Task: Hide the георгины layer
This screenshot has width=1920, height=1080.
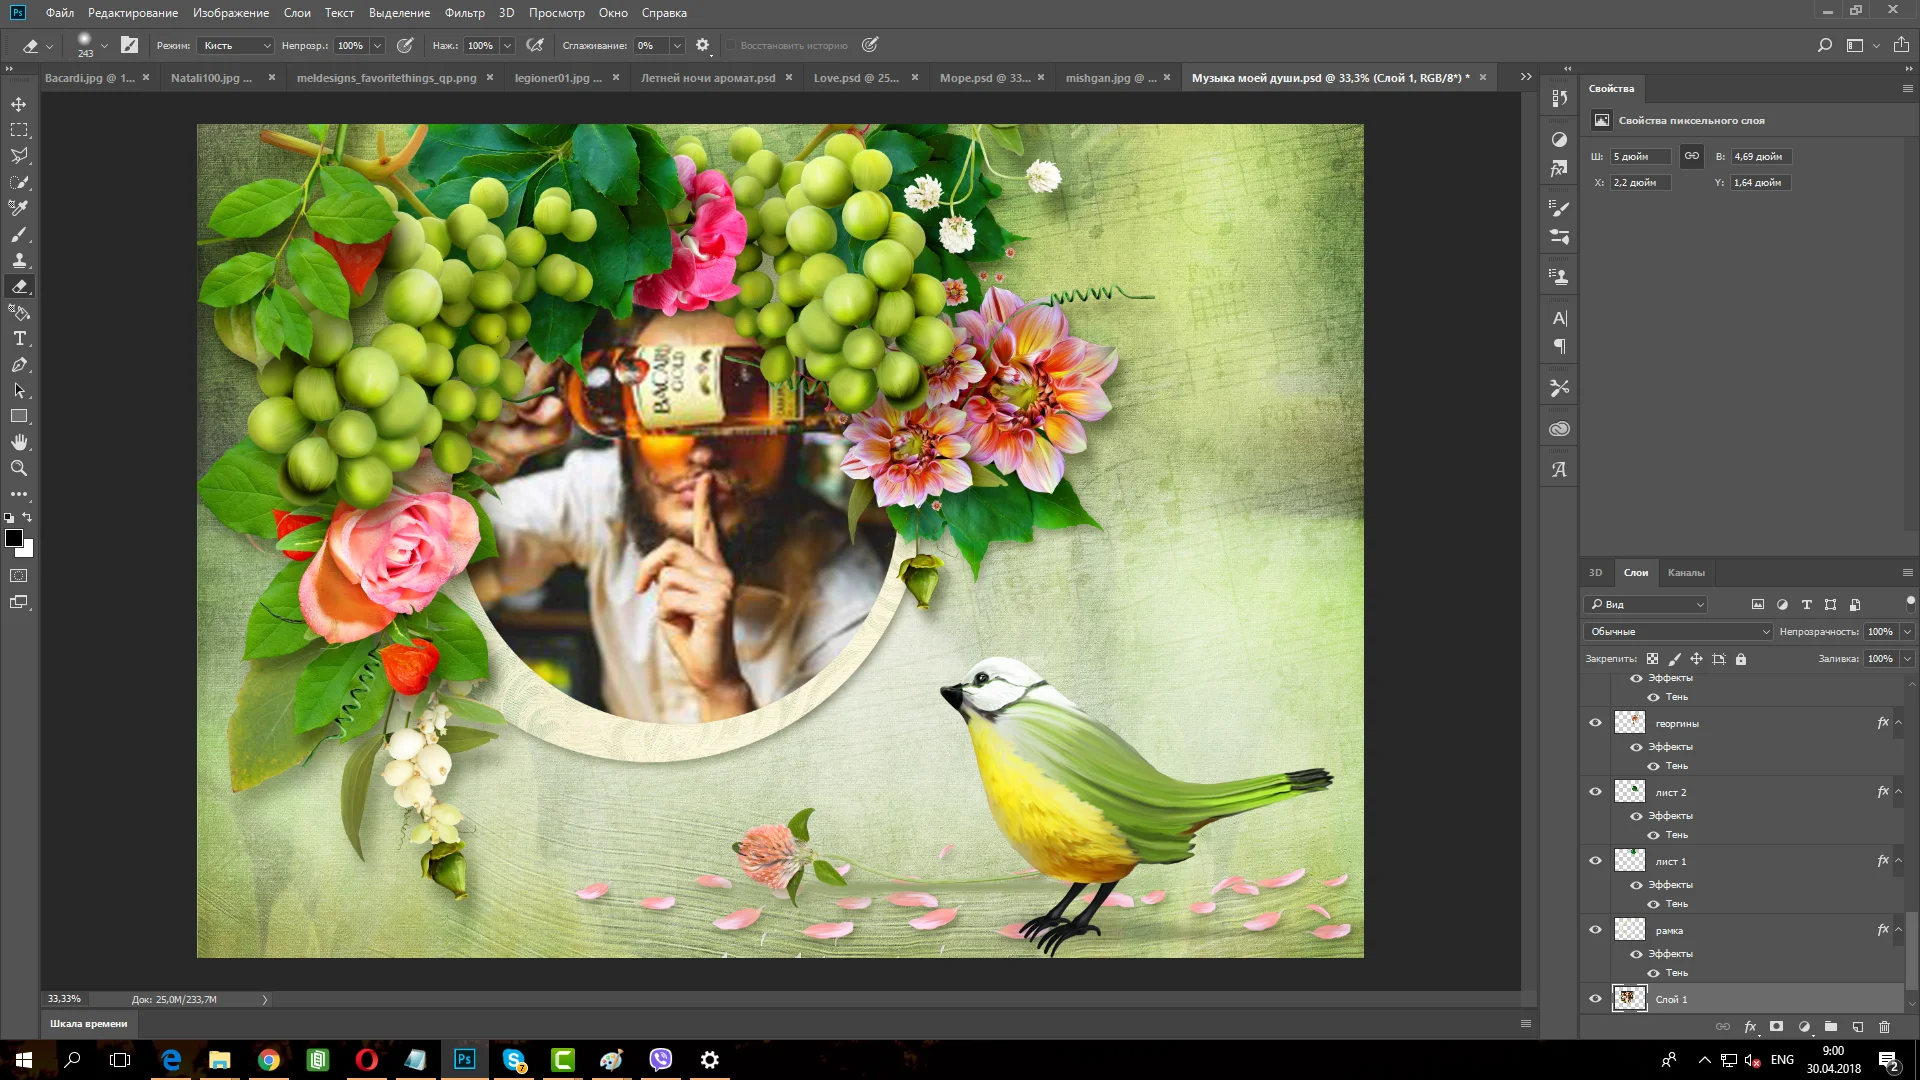Action: (1595, 723)
